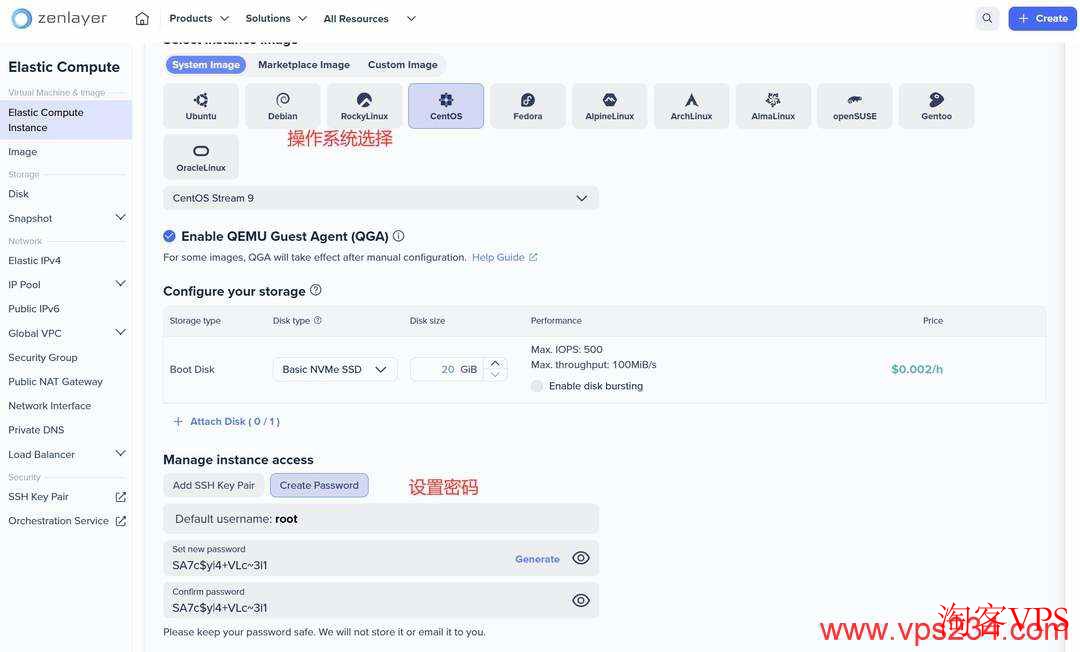Select the Debian system image

[x=282, y=105]
